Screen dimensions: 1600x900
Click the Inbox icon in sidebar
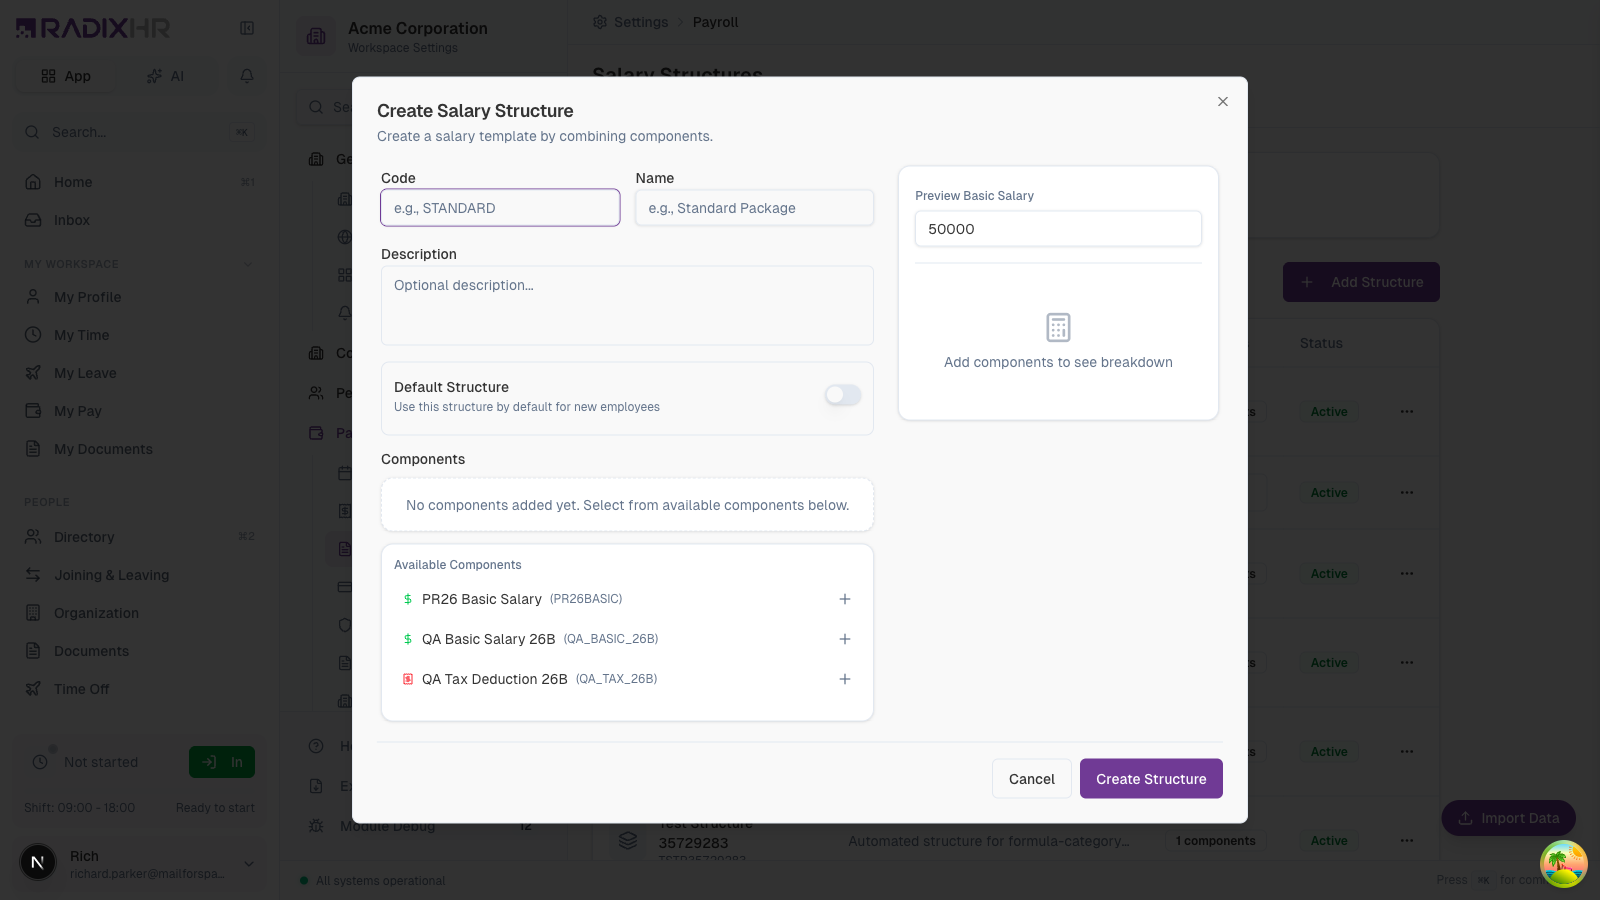33,220
